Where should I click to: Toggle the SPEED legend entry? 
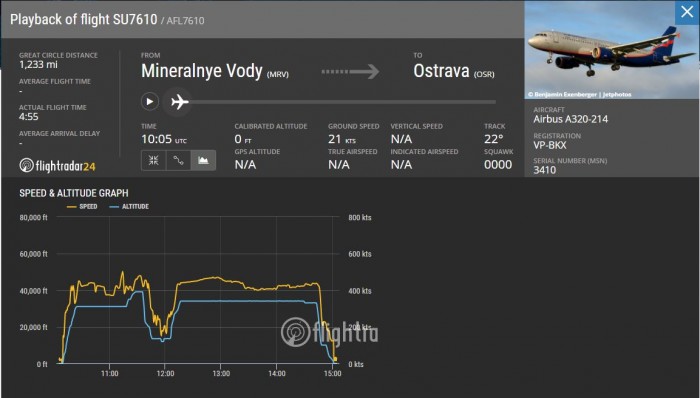[x=82, y=207]
